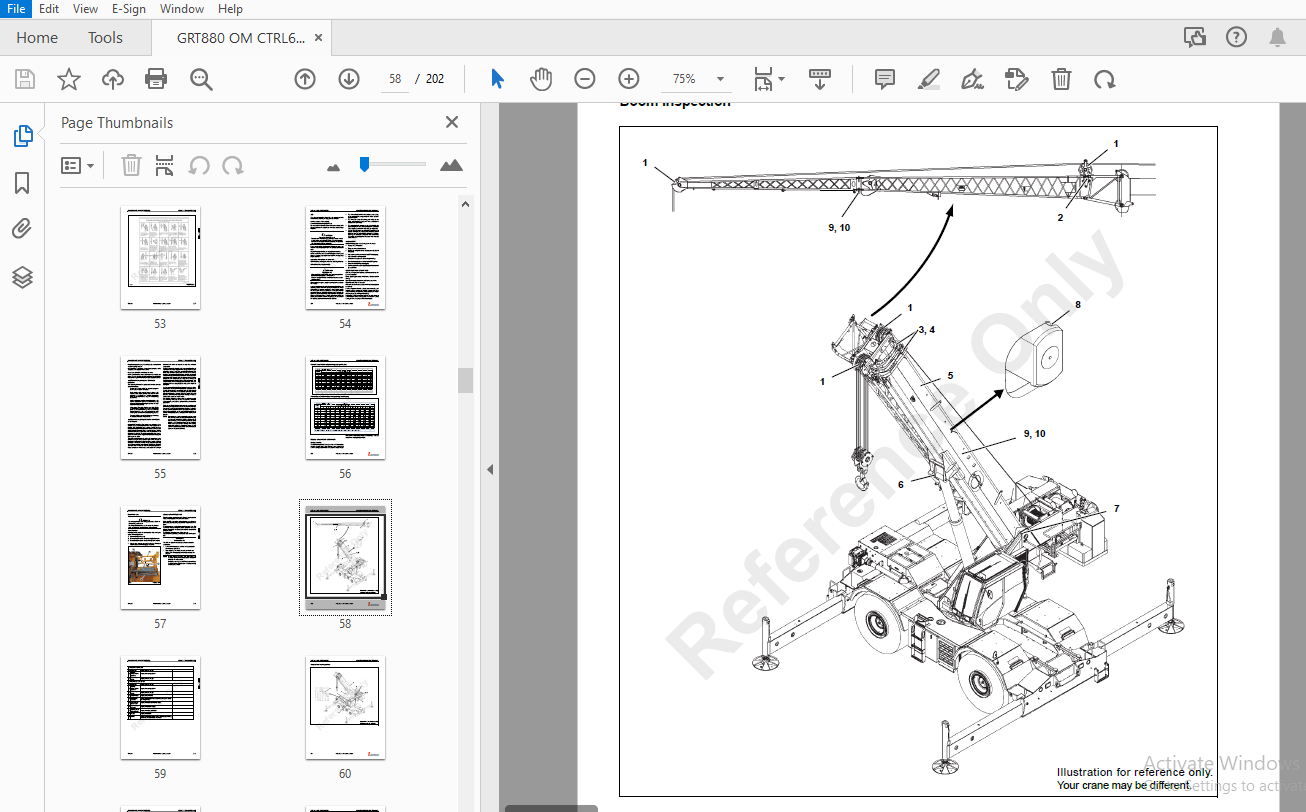Add a comment sticky note
1306x812 pixels.
885,79
